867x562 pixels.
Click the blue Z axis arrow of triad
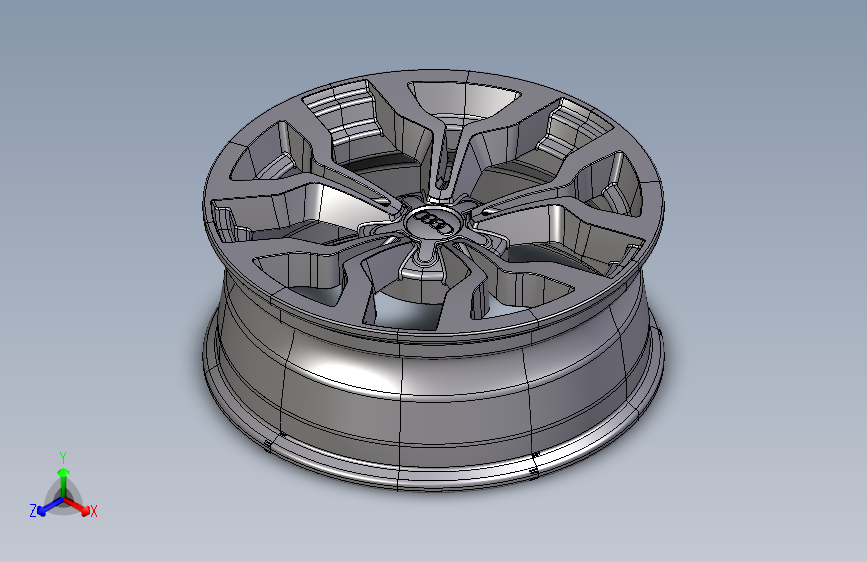(x=50, y=507)
